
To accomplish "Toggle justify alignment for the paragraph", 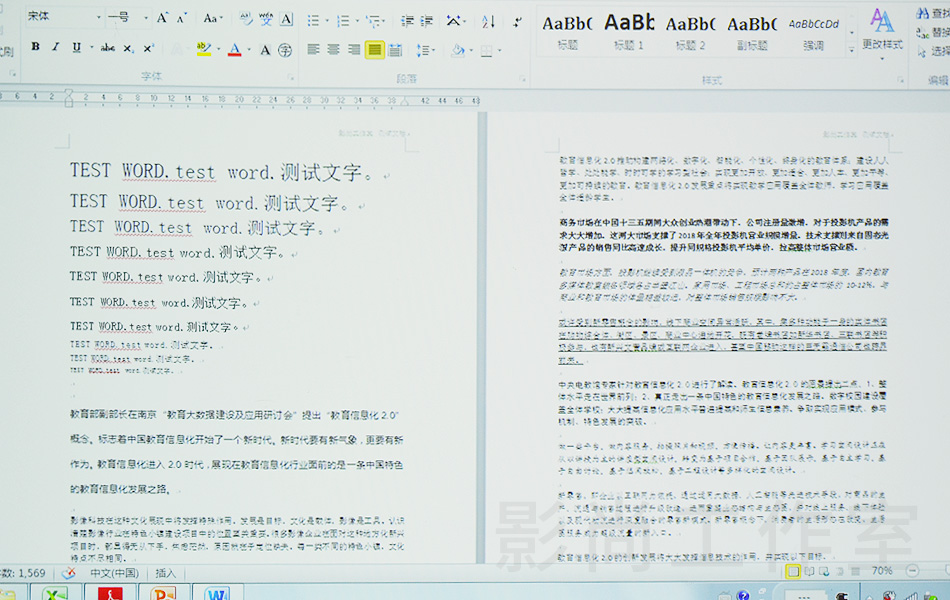I will [374, 49].
